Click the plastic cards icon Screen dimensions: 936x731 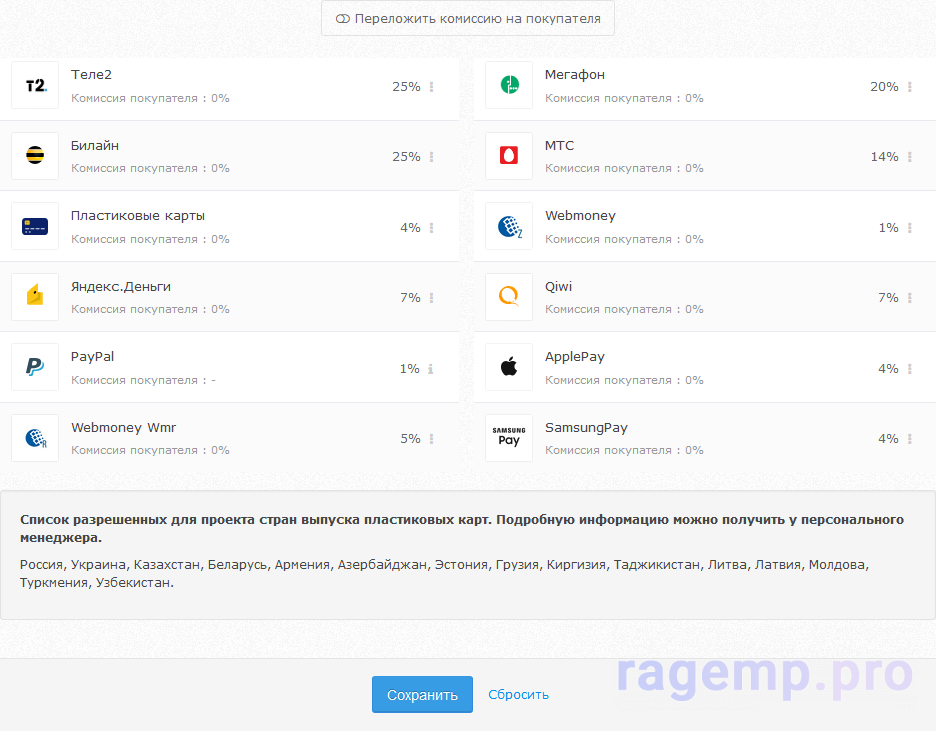[x=35, y=226]
